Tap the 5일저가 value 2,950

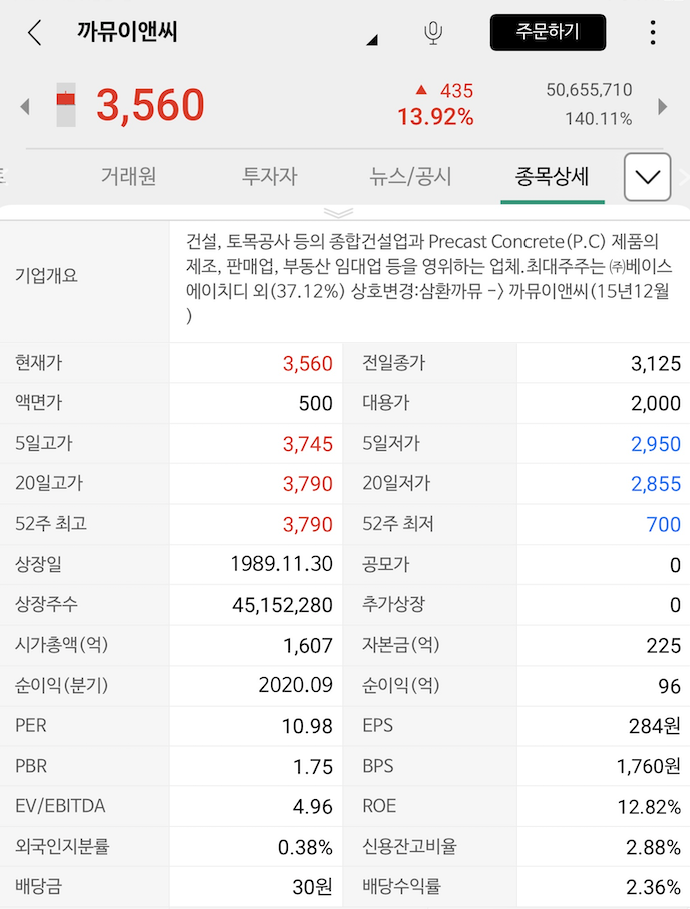coord(656,444)
